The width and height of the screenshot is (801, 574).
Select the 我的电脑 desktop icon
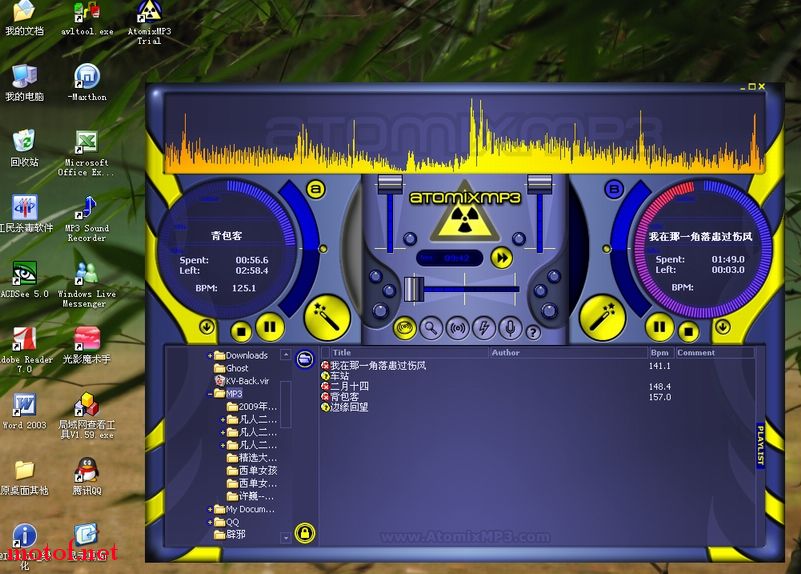click(24, 83)
